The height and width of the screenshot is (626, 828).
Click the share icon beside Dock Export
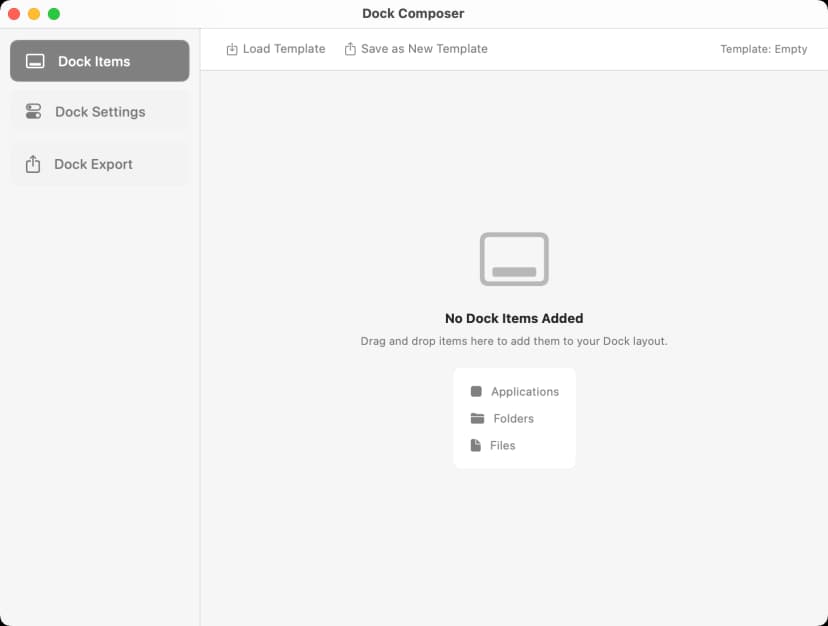click(x=33, y=164)
